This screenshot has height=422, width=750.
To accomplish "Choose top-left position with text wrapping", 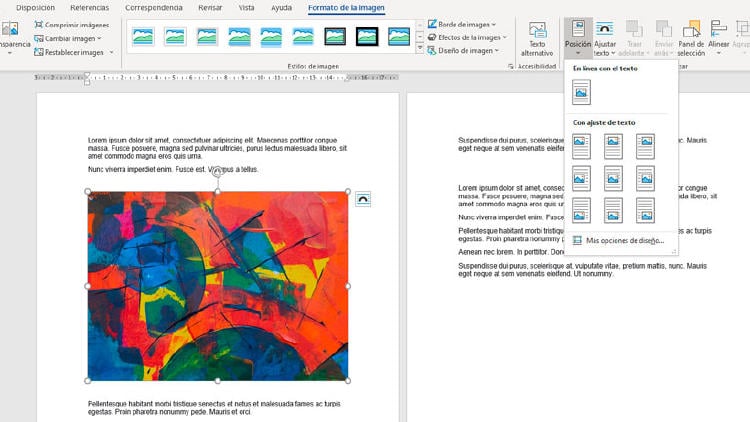I will (582, 147).
